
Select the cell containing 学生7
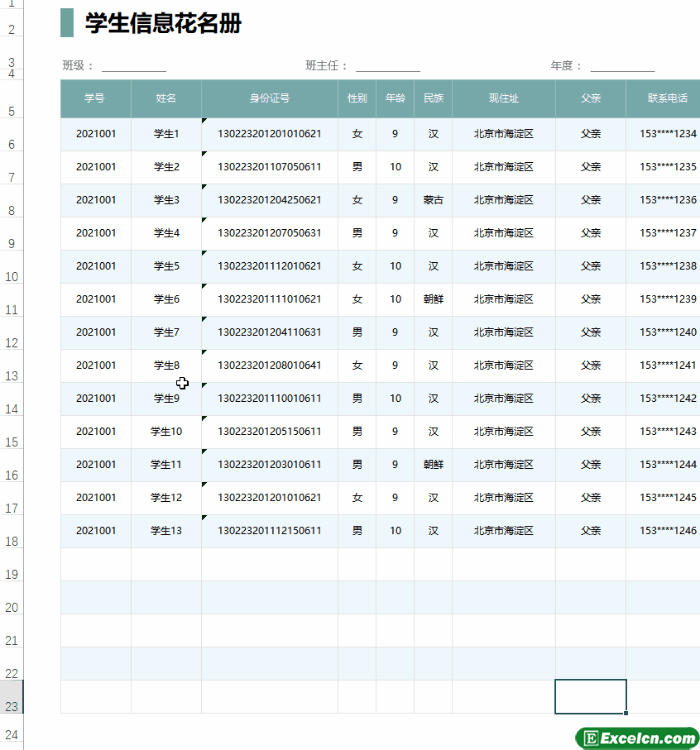click(166, 332)
